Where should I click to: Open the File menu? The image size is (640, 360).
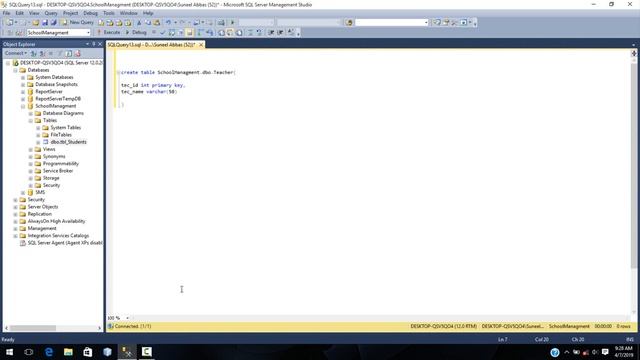[x=7, y=13]
